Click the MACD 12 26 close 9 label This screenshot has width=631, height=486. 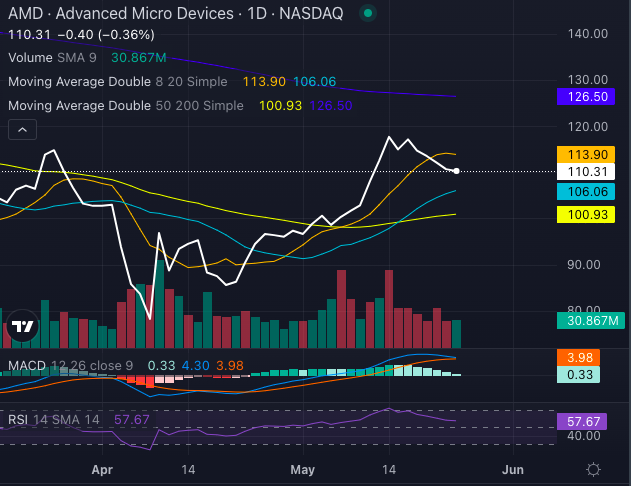pyautogui.click(x=70, y=366)
